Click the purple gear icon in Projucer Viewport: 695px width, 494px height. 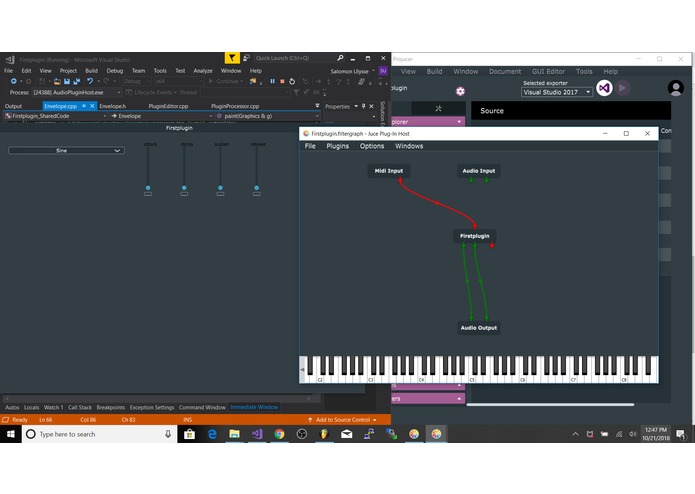(460, 91)
